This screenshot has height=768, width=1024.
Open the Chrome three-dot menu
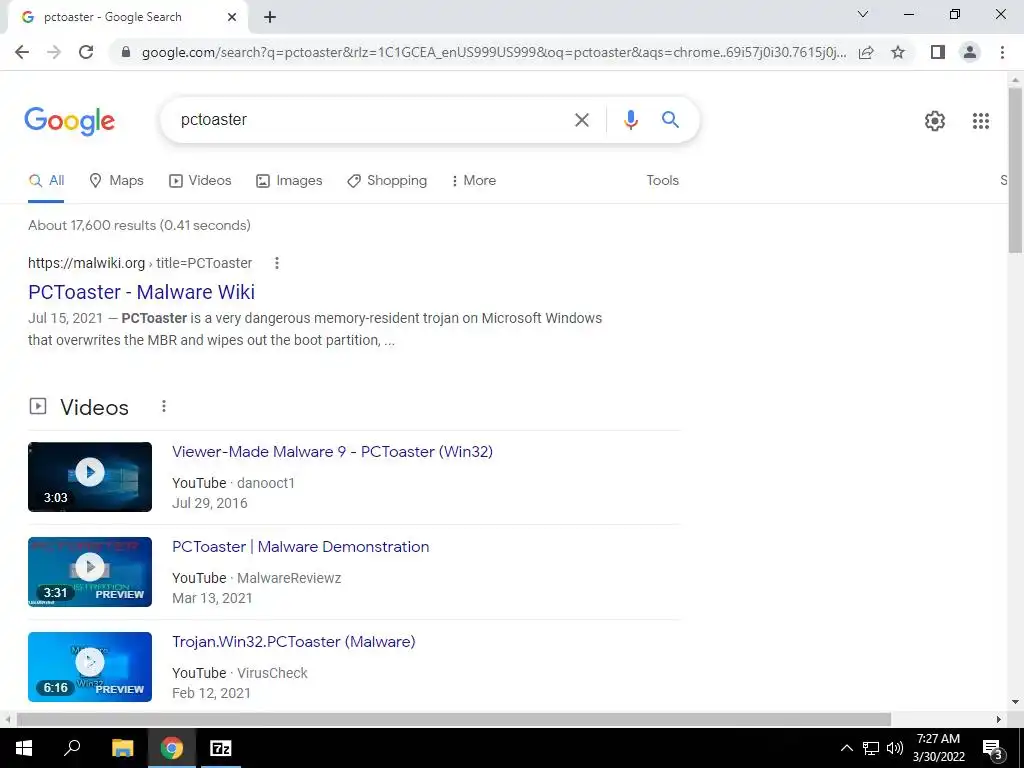[1002, 52]
